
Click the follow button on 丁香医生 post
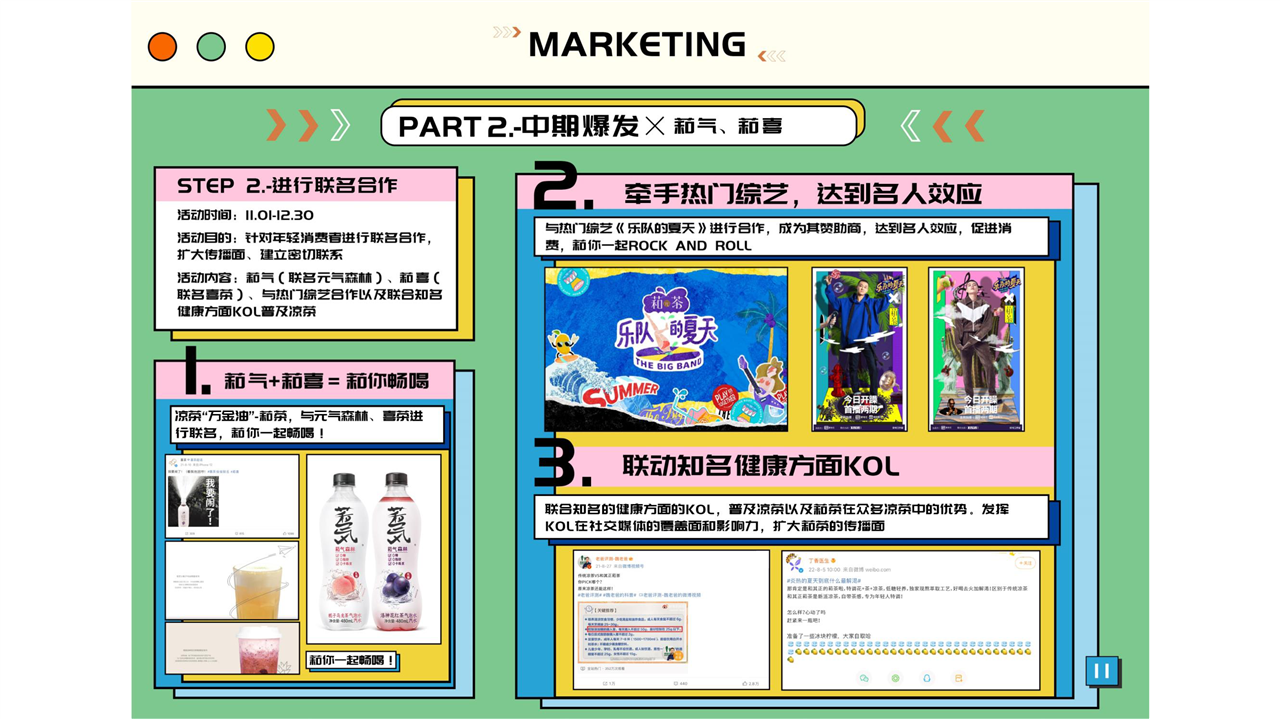click(x=1025, y=563)
